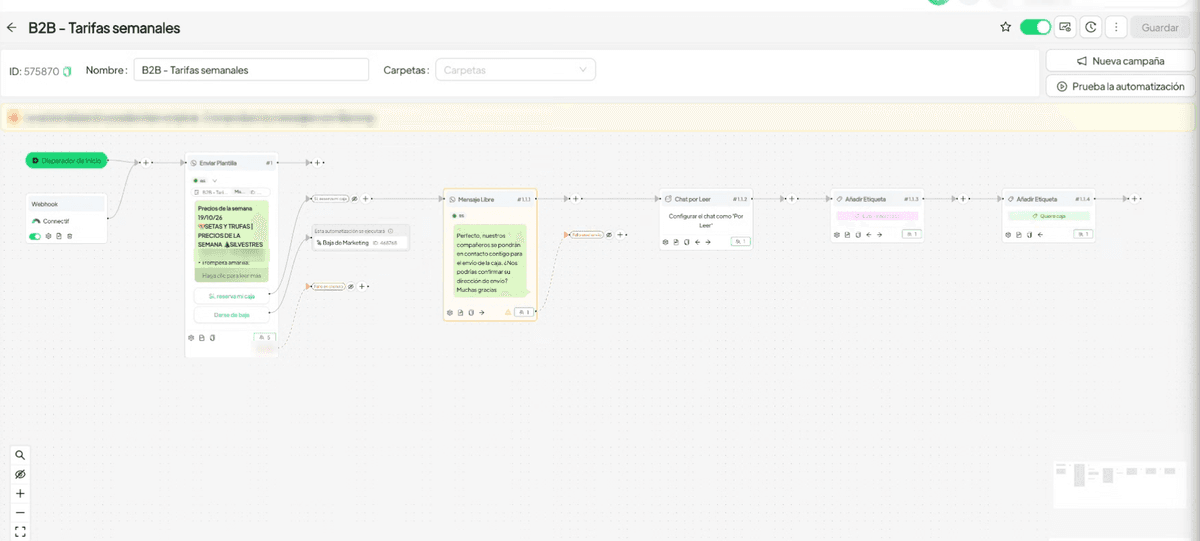Duplicate the Enviar Plantilla node with copy icon

coord(212,337)
